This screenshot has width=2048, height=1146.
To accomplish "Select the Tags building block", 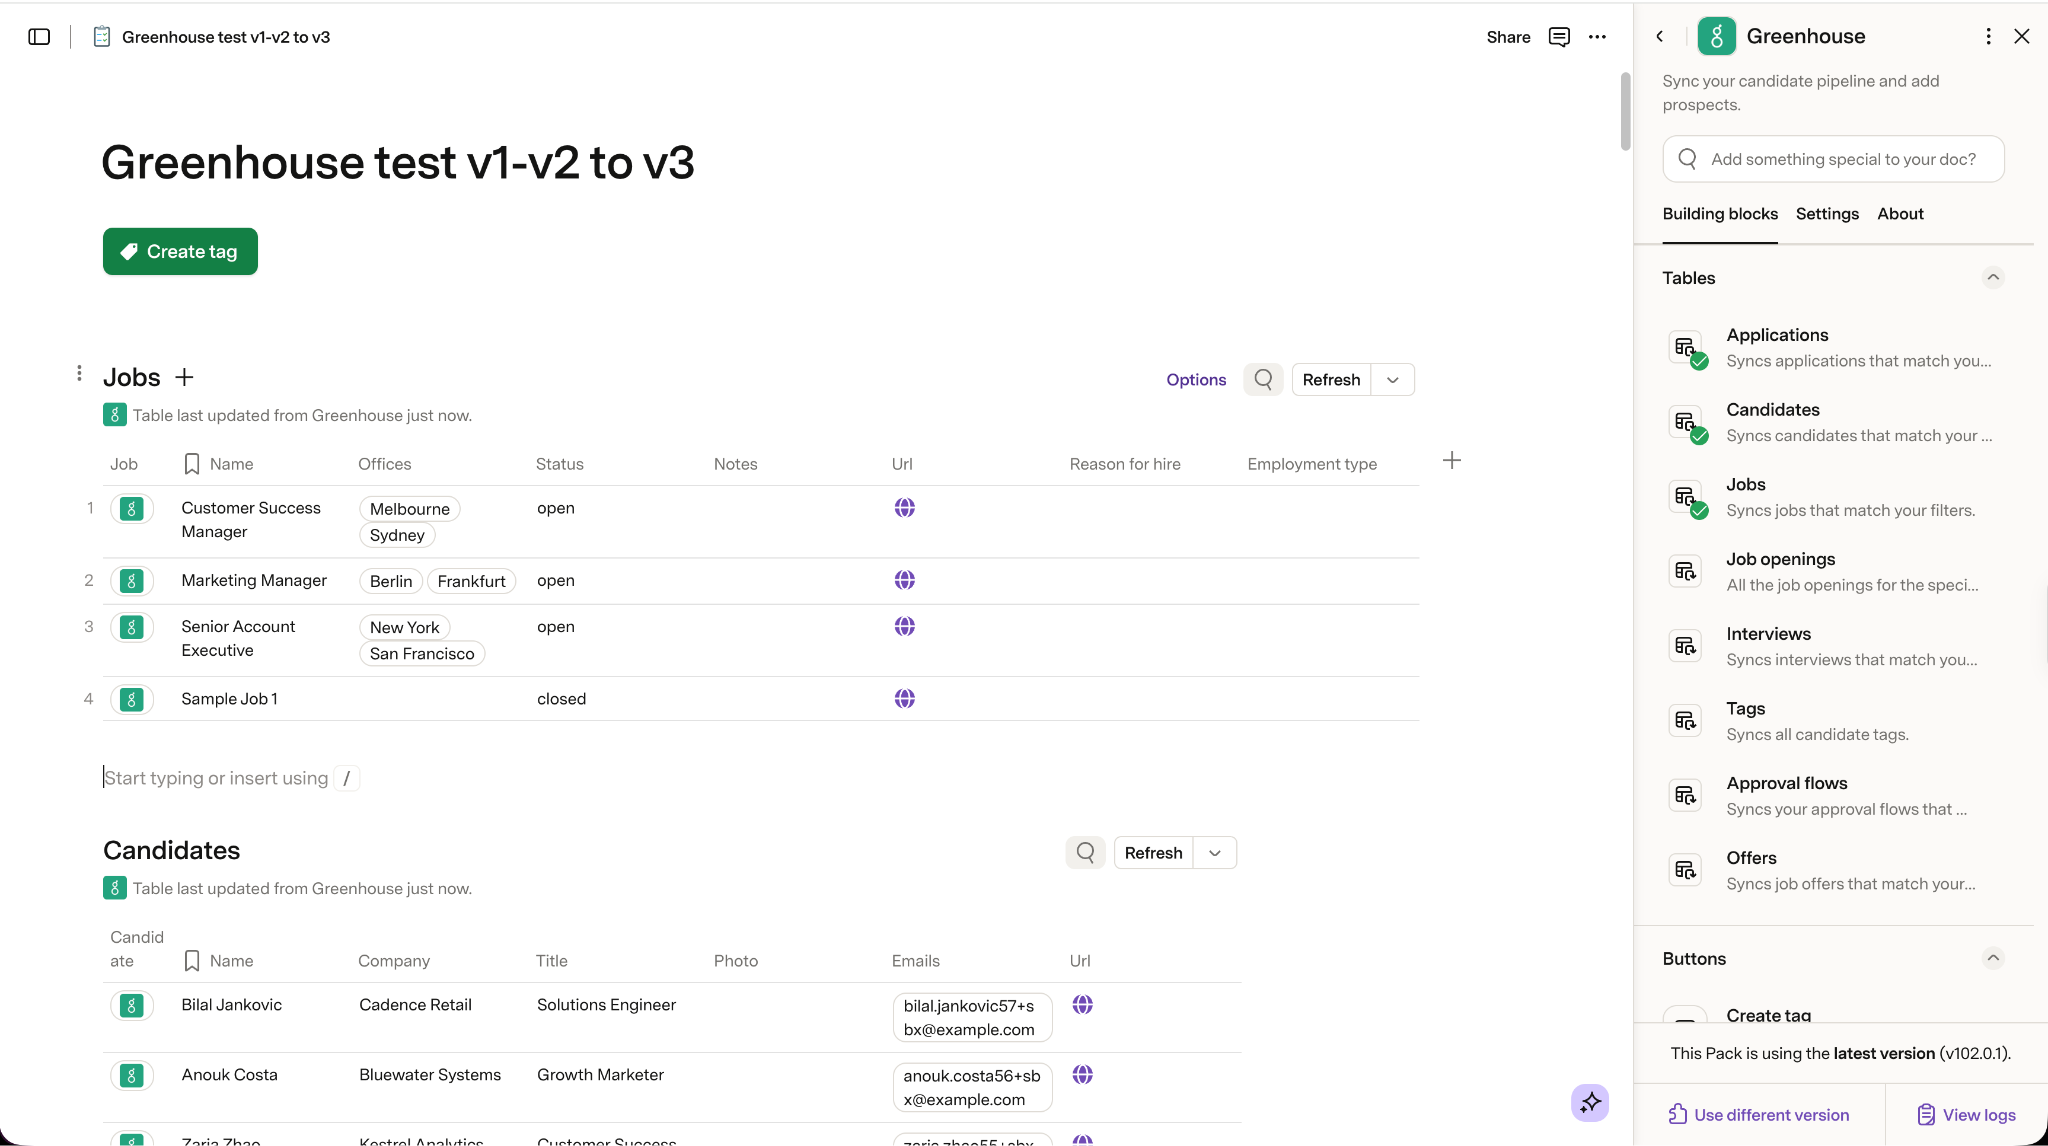I will [x=1833, y=721].
